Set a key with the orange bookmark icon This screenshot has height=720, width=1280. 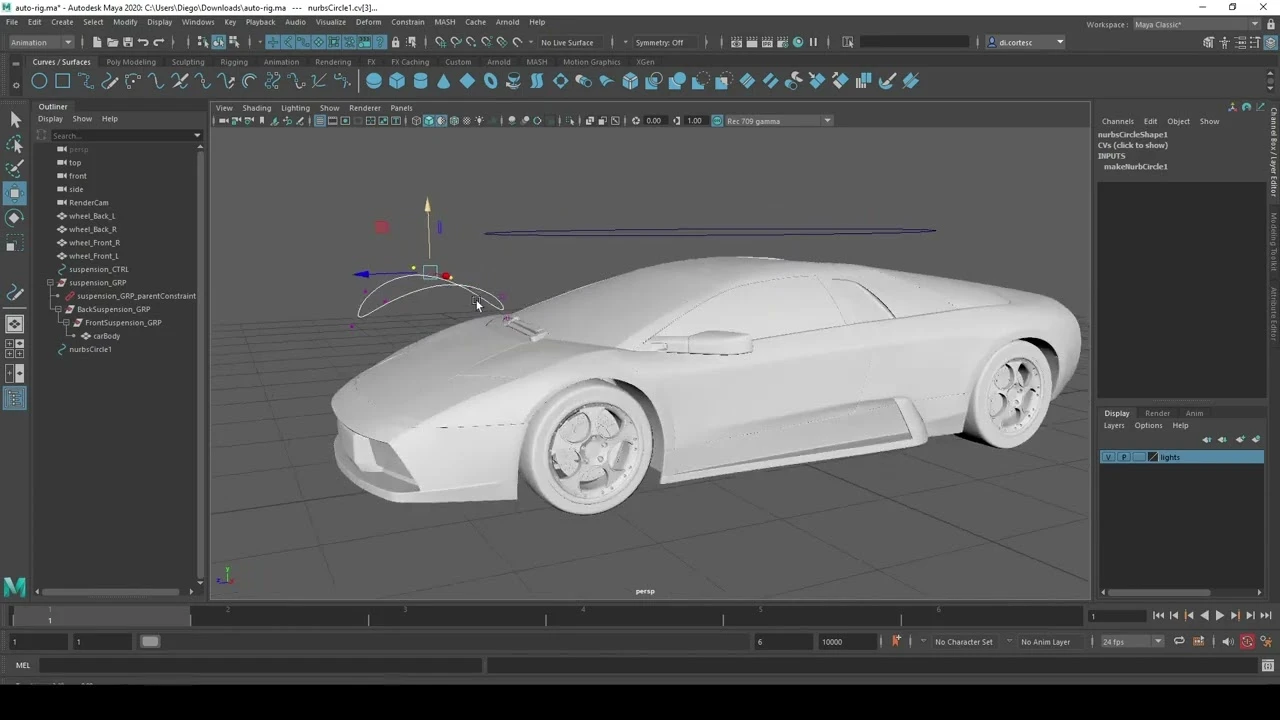tap(896, 641)
